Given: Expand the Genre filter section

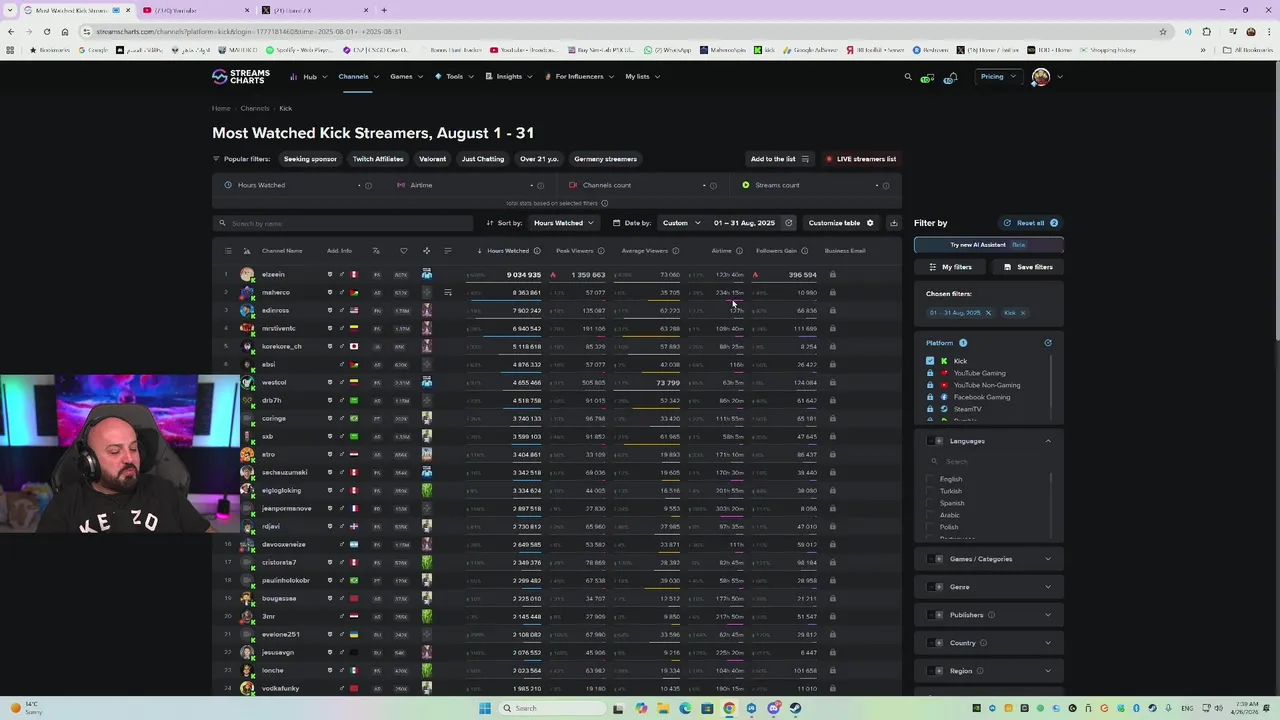Looking at the screenshot, I should coord(1048,587).
